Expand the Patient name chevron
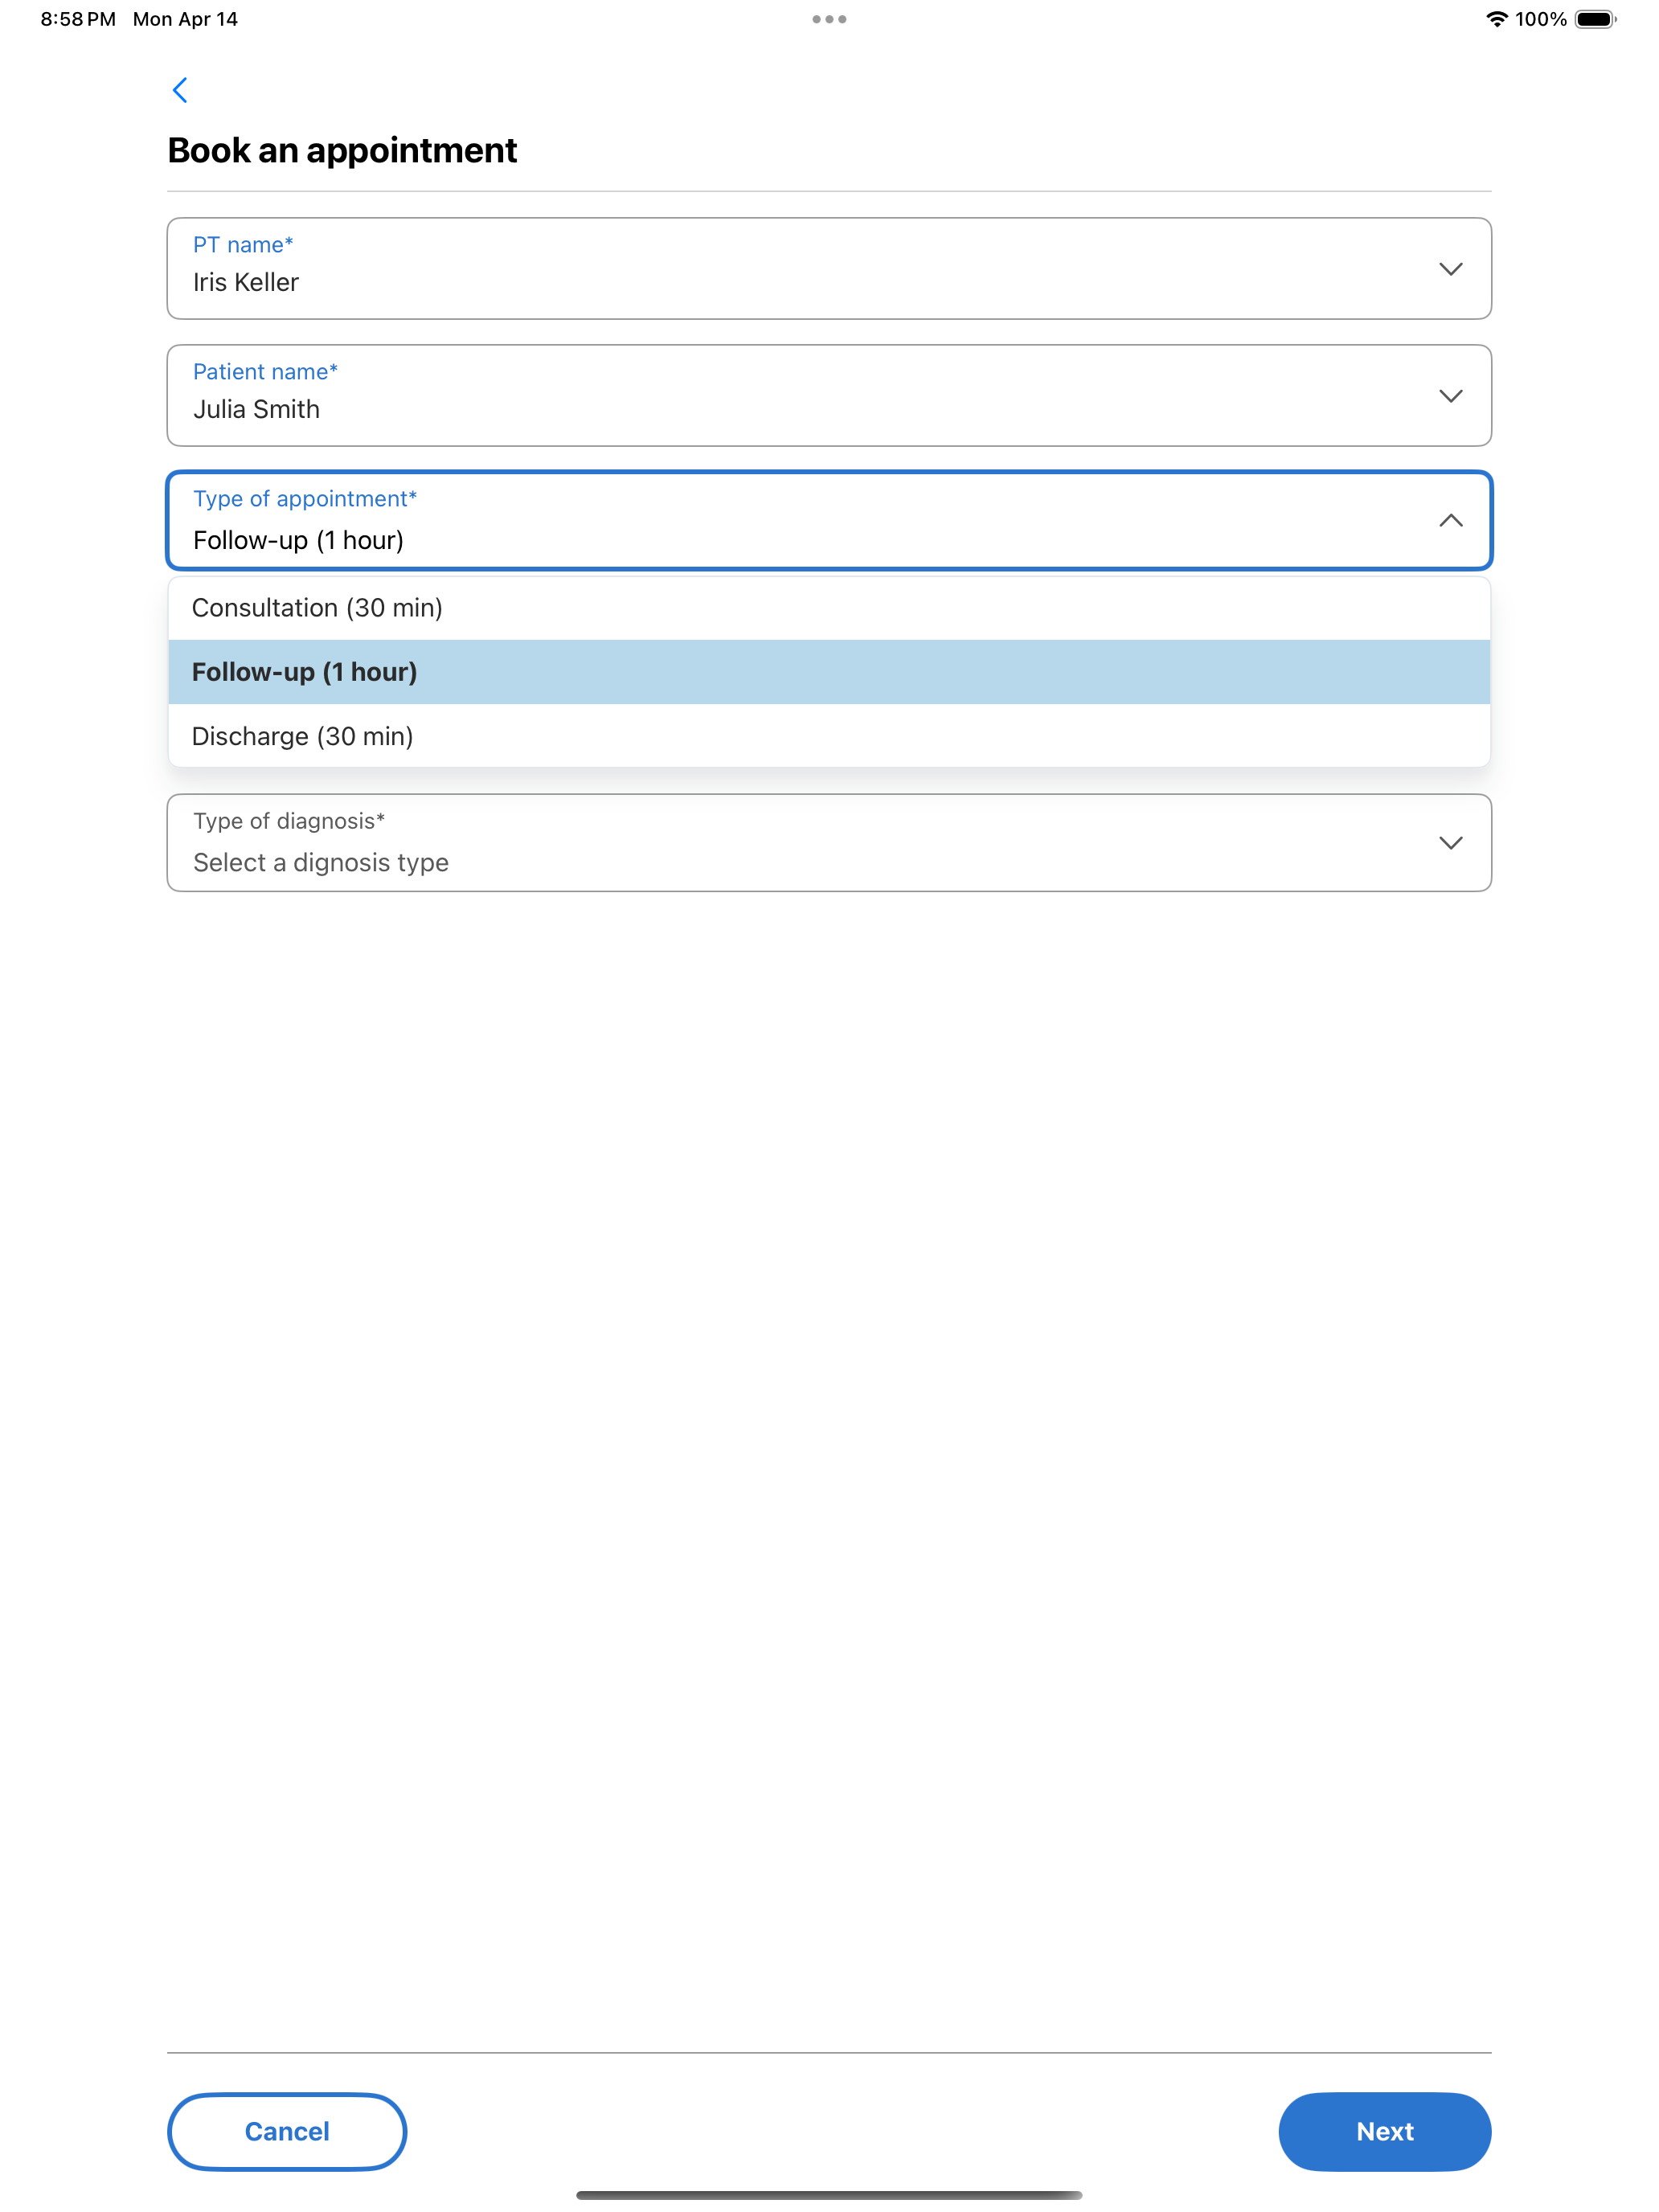The height and width of the screenshot is (2212, 1659). click(1450, 396)
